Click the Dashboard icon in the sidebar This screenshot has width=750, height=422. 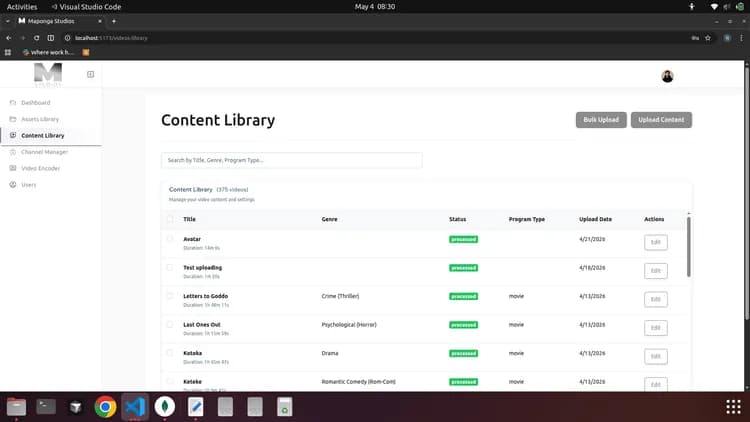13,103
